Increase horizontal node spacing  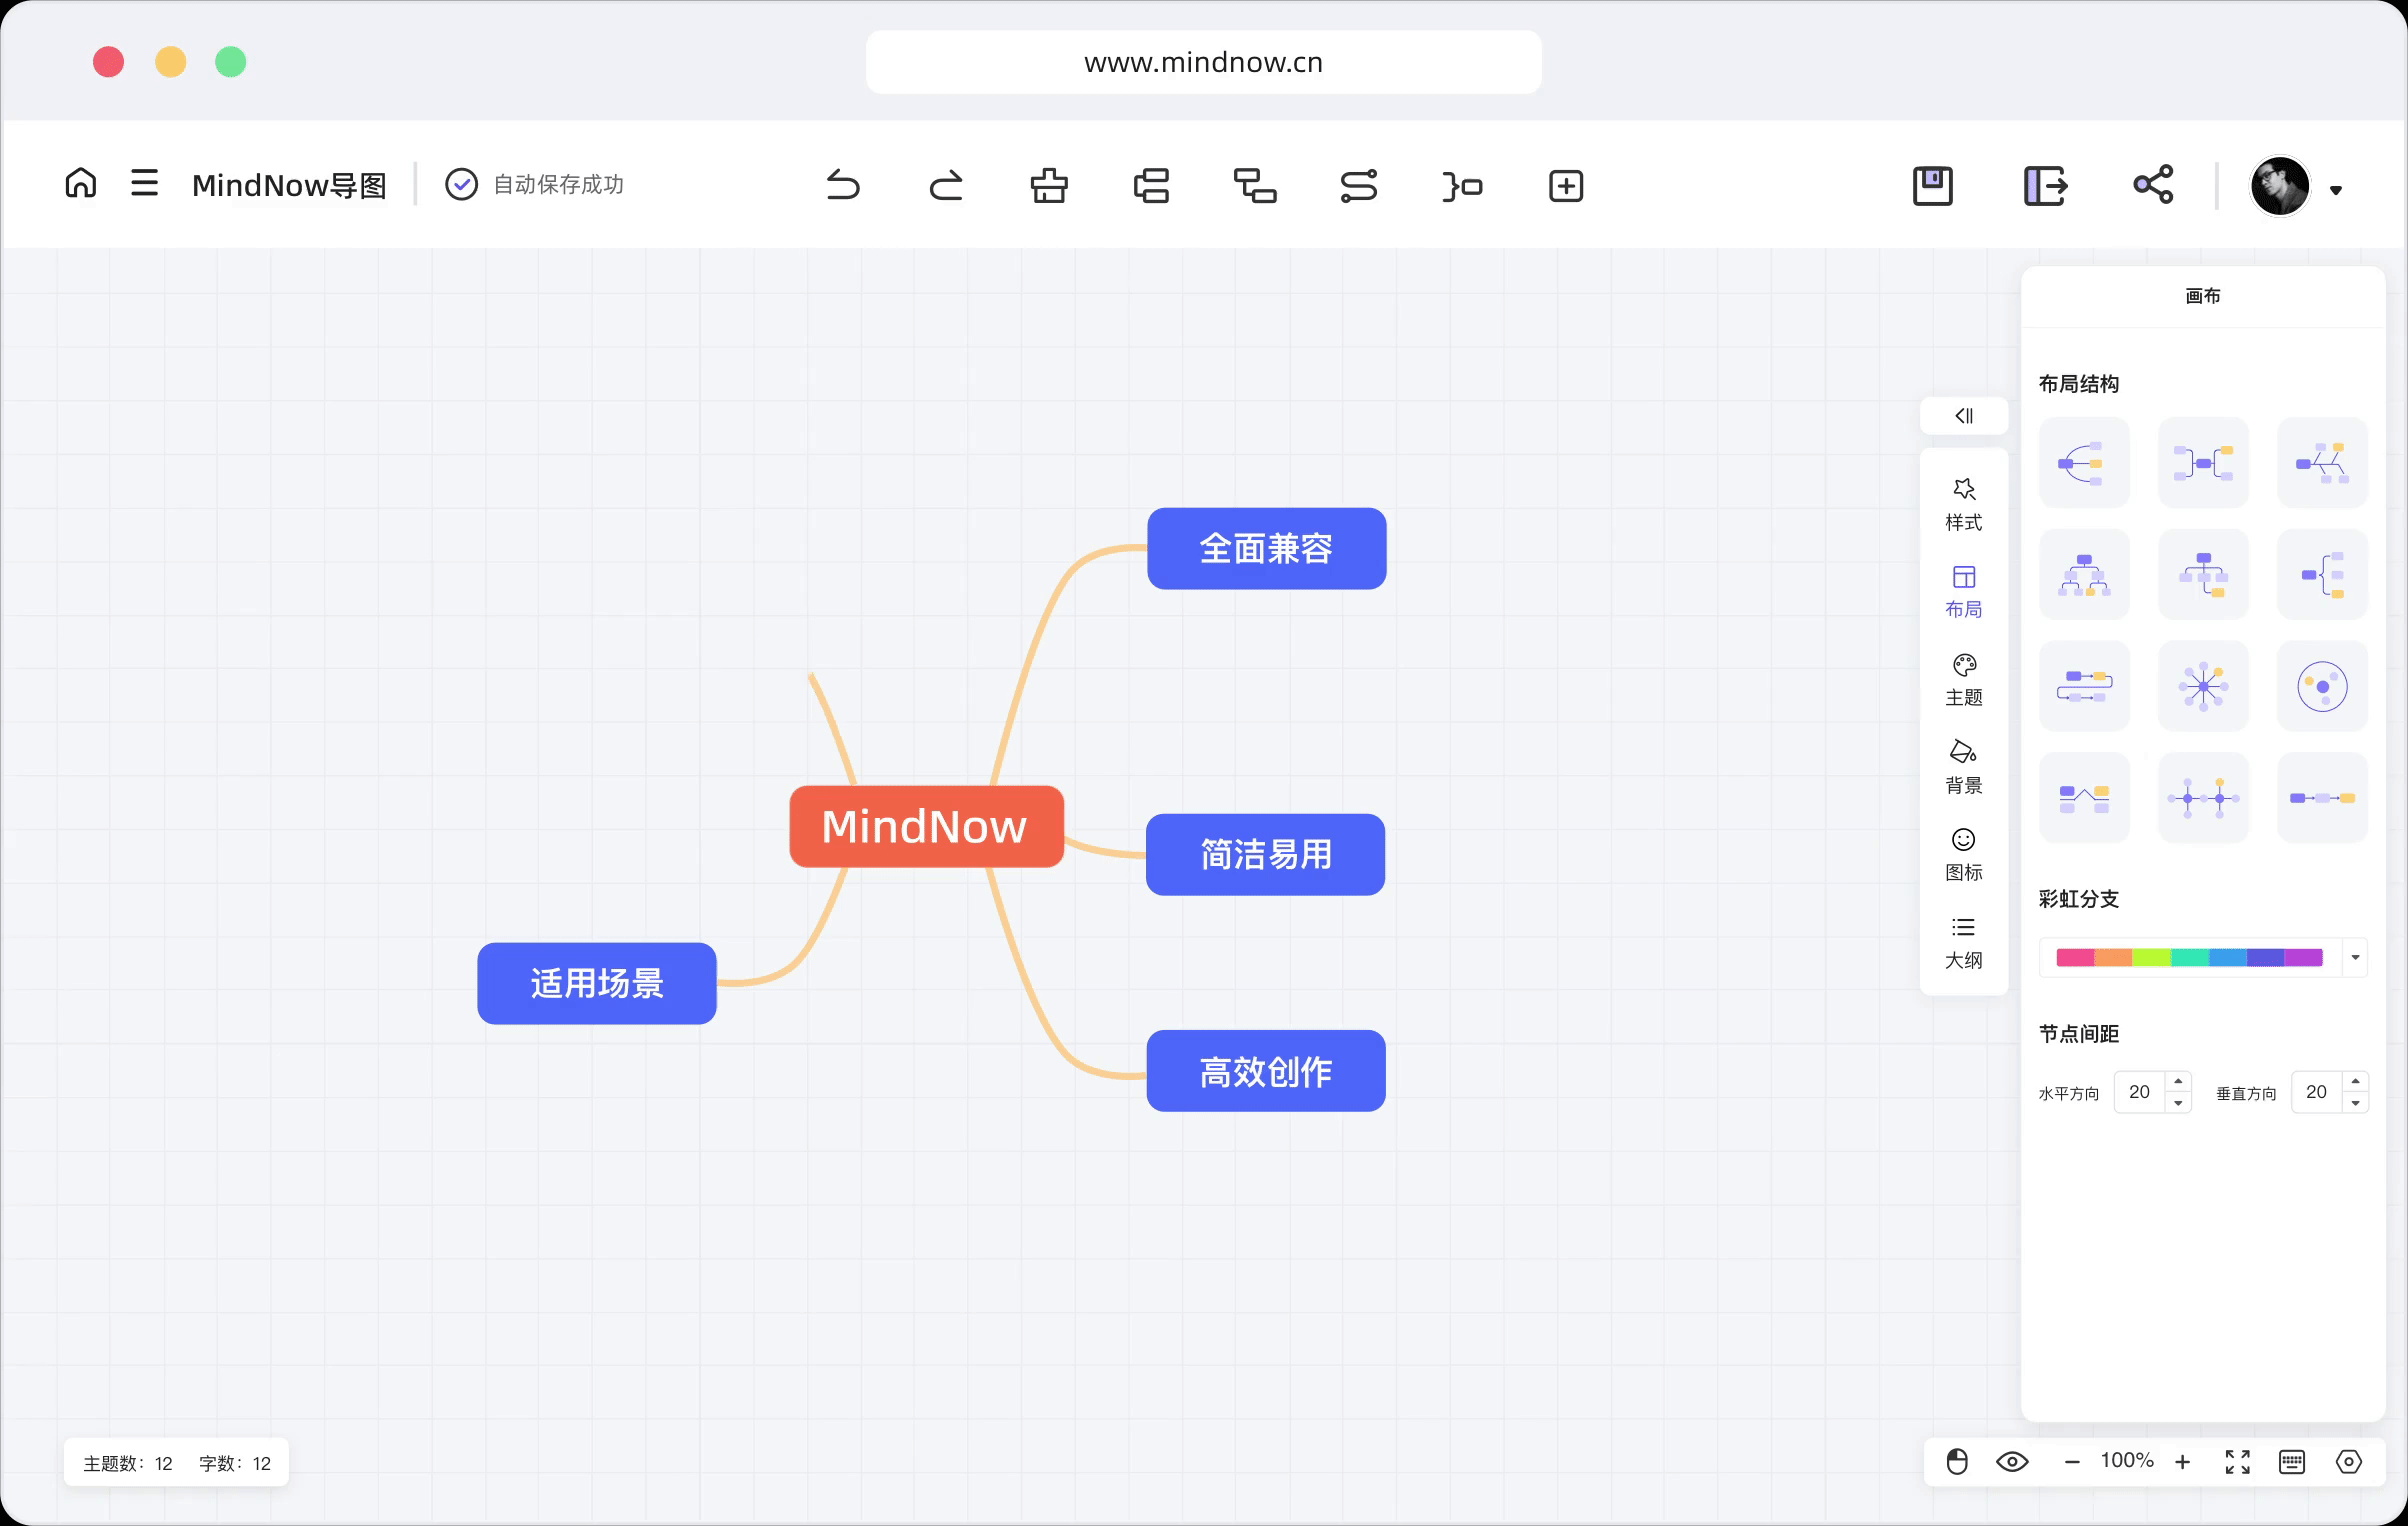click(2178, 1082)
